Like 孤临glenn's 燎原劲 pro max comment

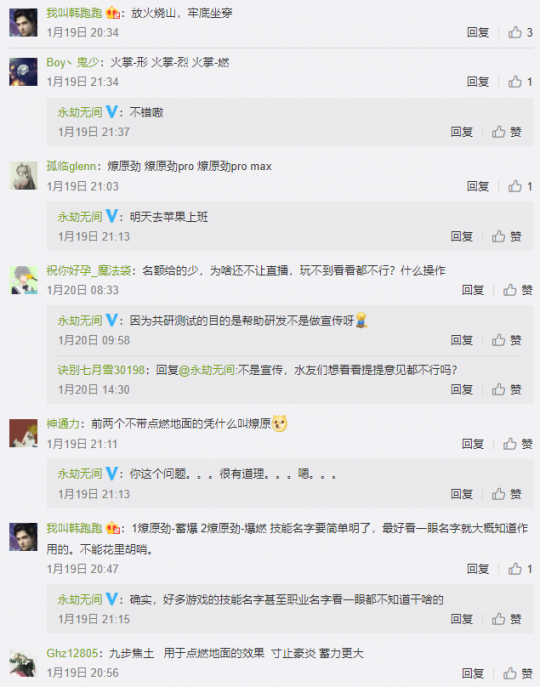pyautogui.click(x=520, y=186)
